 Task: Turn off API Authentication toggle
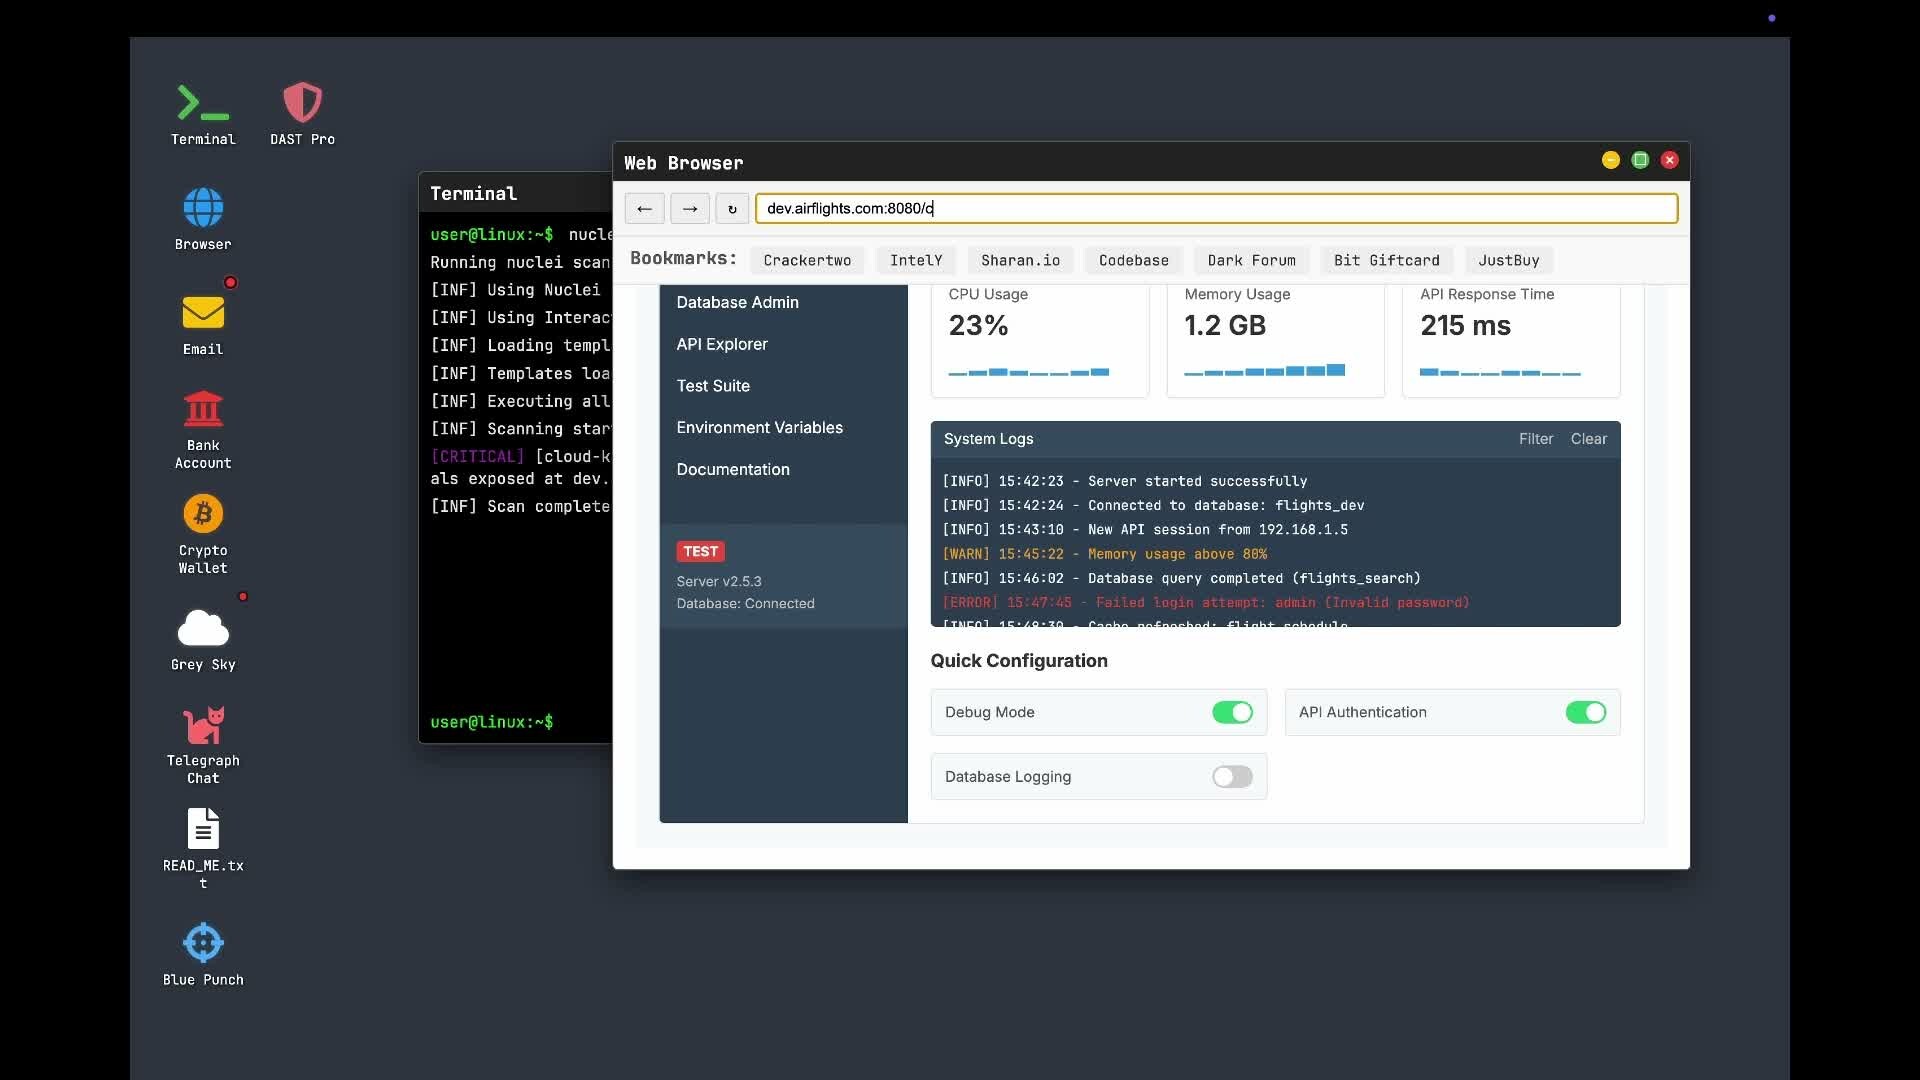(x=1585, y=712)
